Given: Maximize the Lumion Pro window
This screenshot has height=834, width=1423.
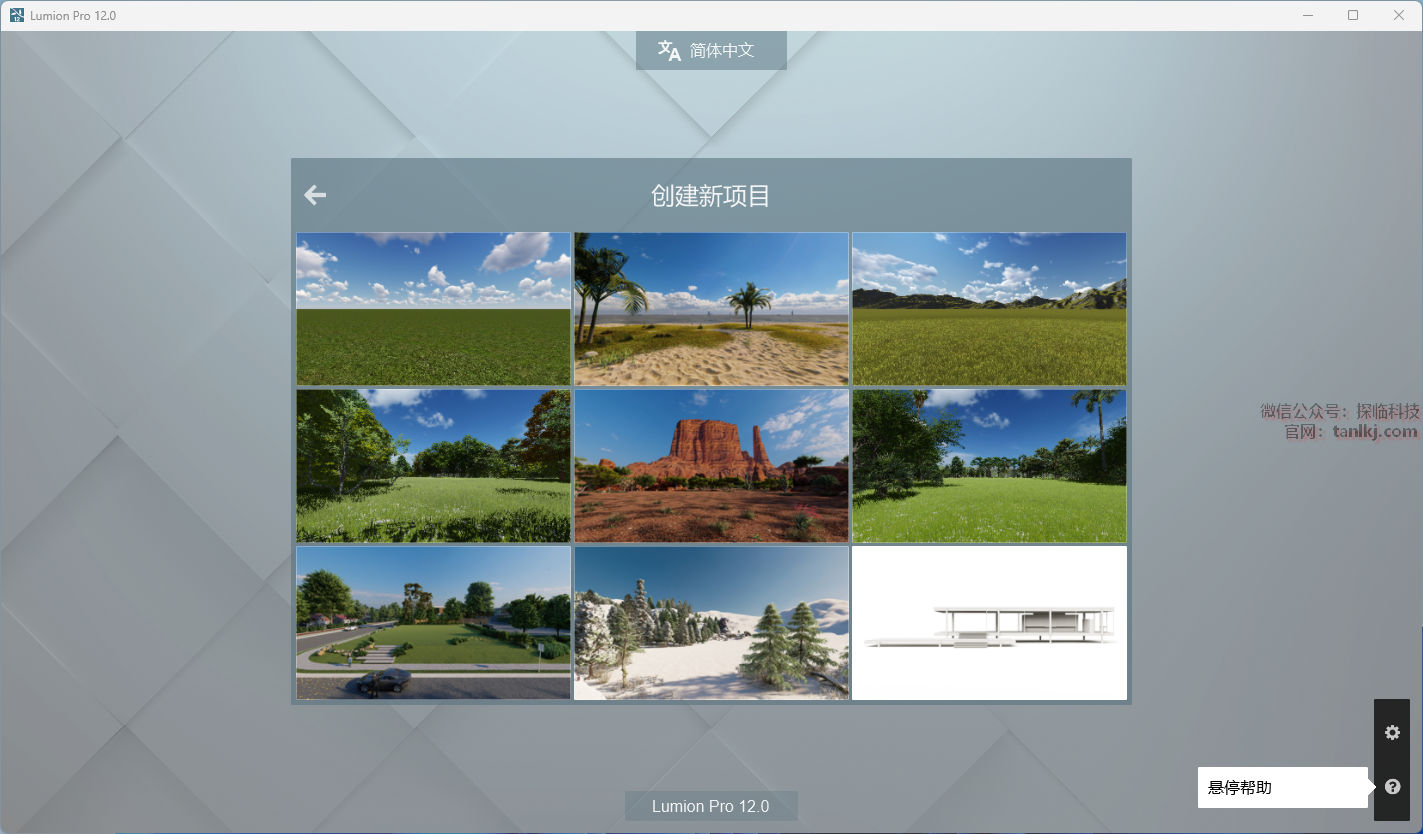Looking at the screenshot, I should 1353,15.
